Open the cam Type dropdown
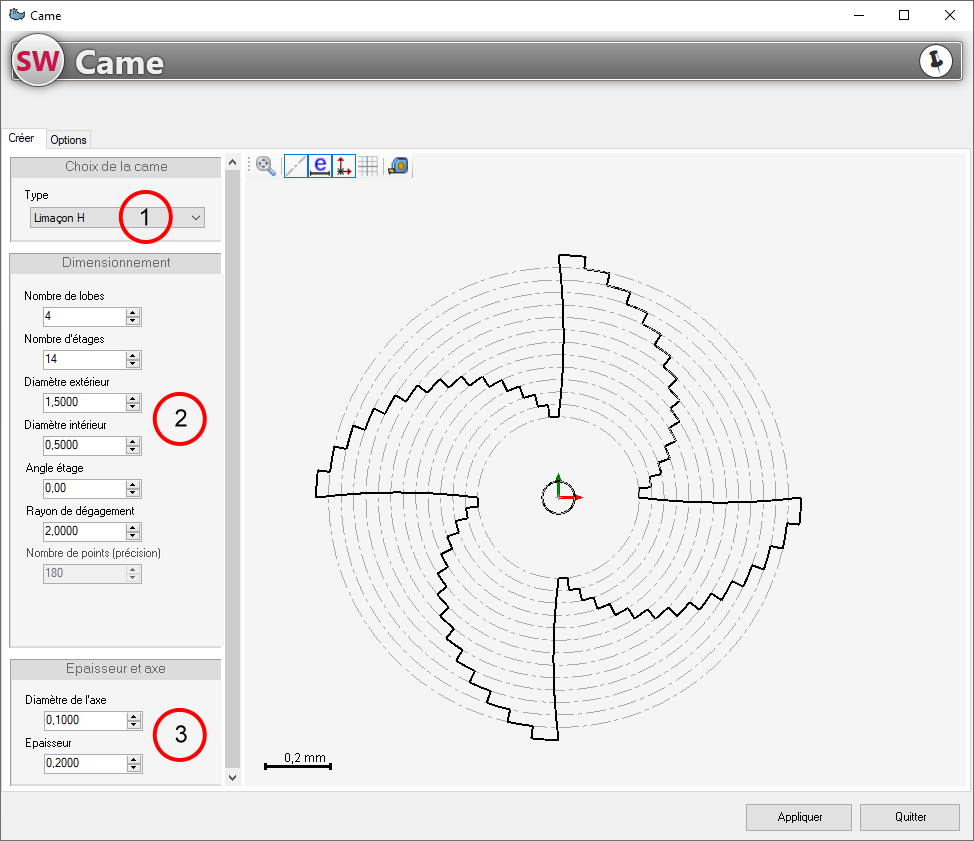Viewport: 974px width, 841px height. click(x=117, y=217)
